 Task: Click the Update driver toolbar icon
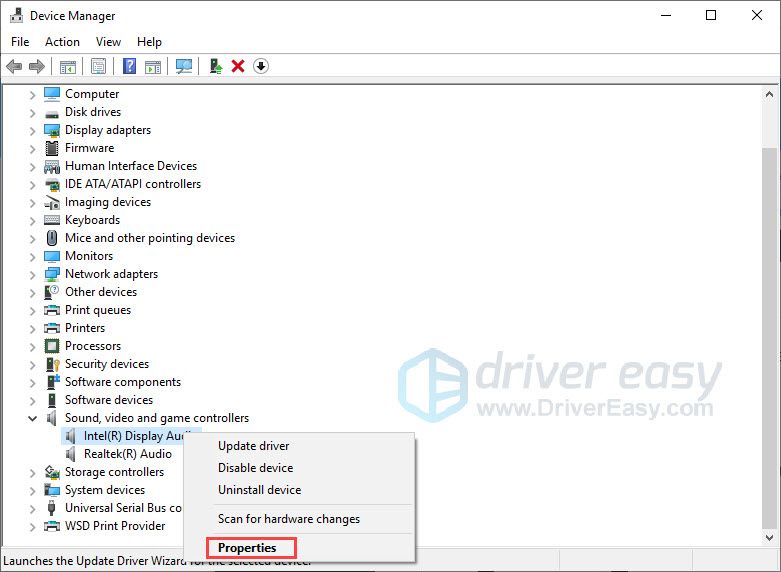[215, 66]
